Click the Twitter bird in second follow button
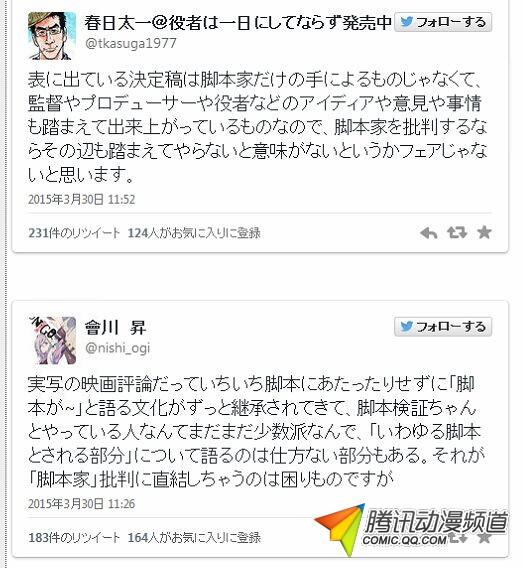523x568 pixels. tap(407, 327)
